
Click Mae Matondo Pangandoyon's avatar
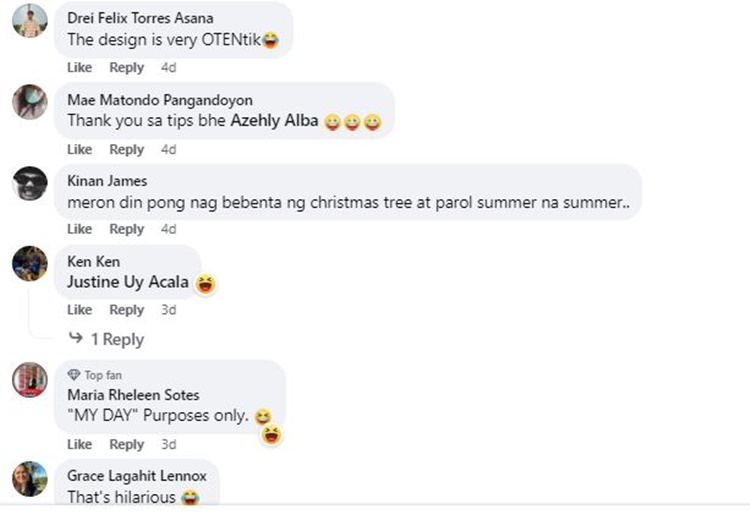pyautogui.click(x=30, y=101)
